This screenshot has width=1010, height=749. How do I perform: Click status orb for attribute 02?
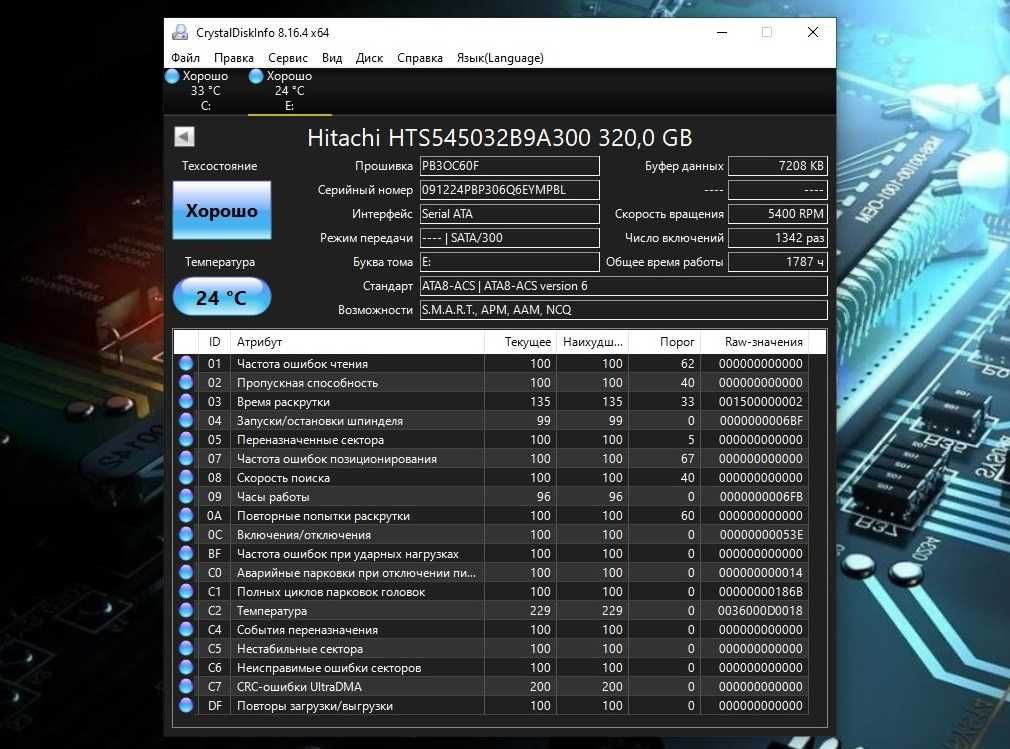coord(186,383)
